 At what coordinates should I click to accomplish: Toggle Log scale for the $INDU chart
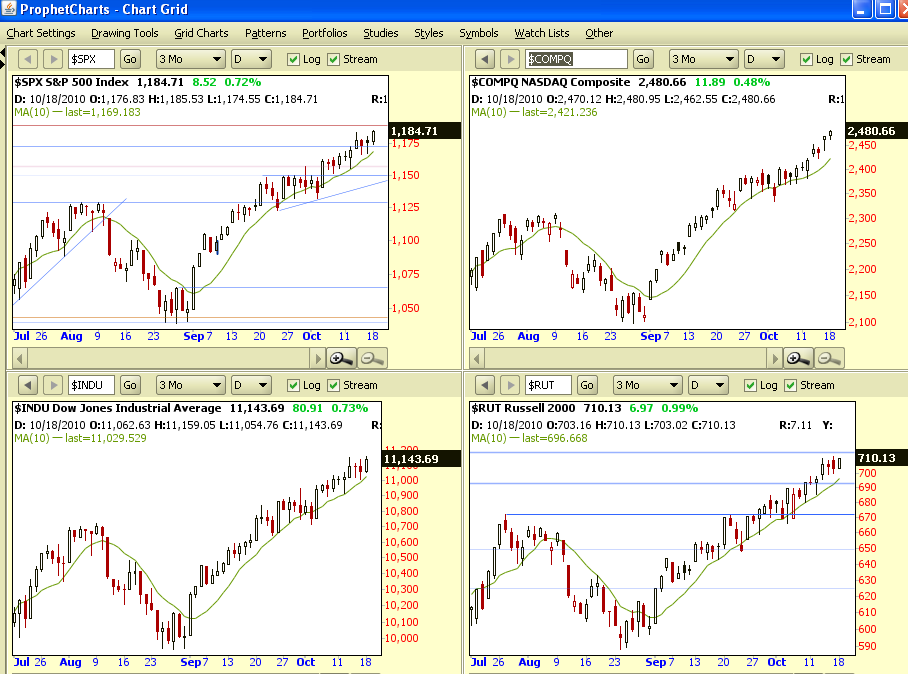(x=293, y=385)
